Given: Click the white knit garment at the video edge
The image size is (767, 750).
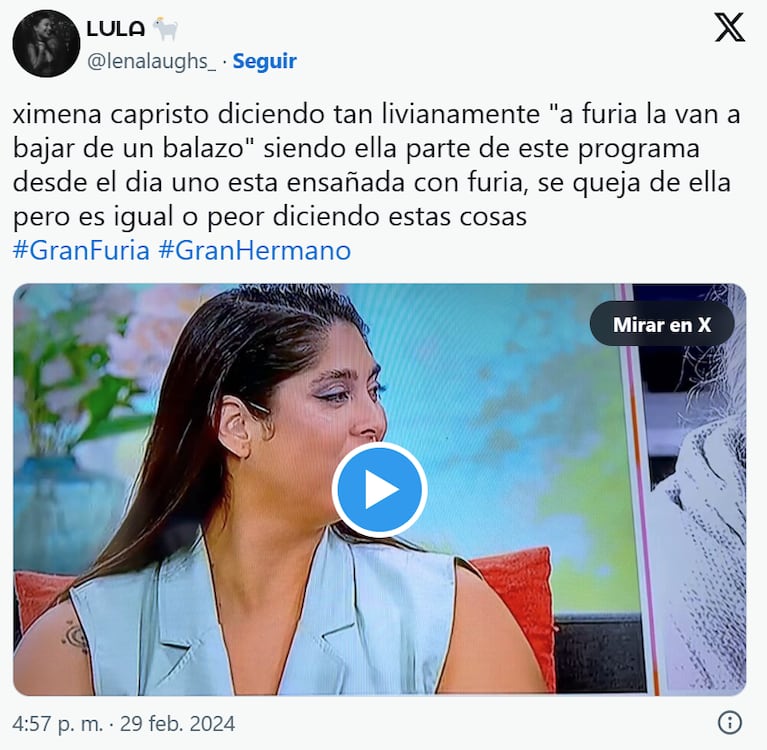Looking at the screenshot, I should point(704,538).
